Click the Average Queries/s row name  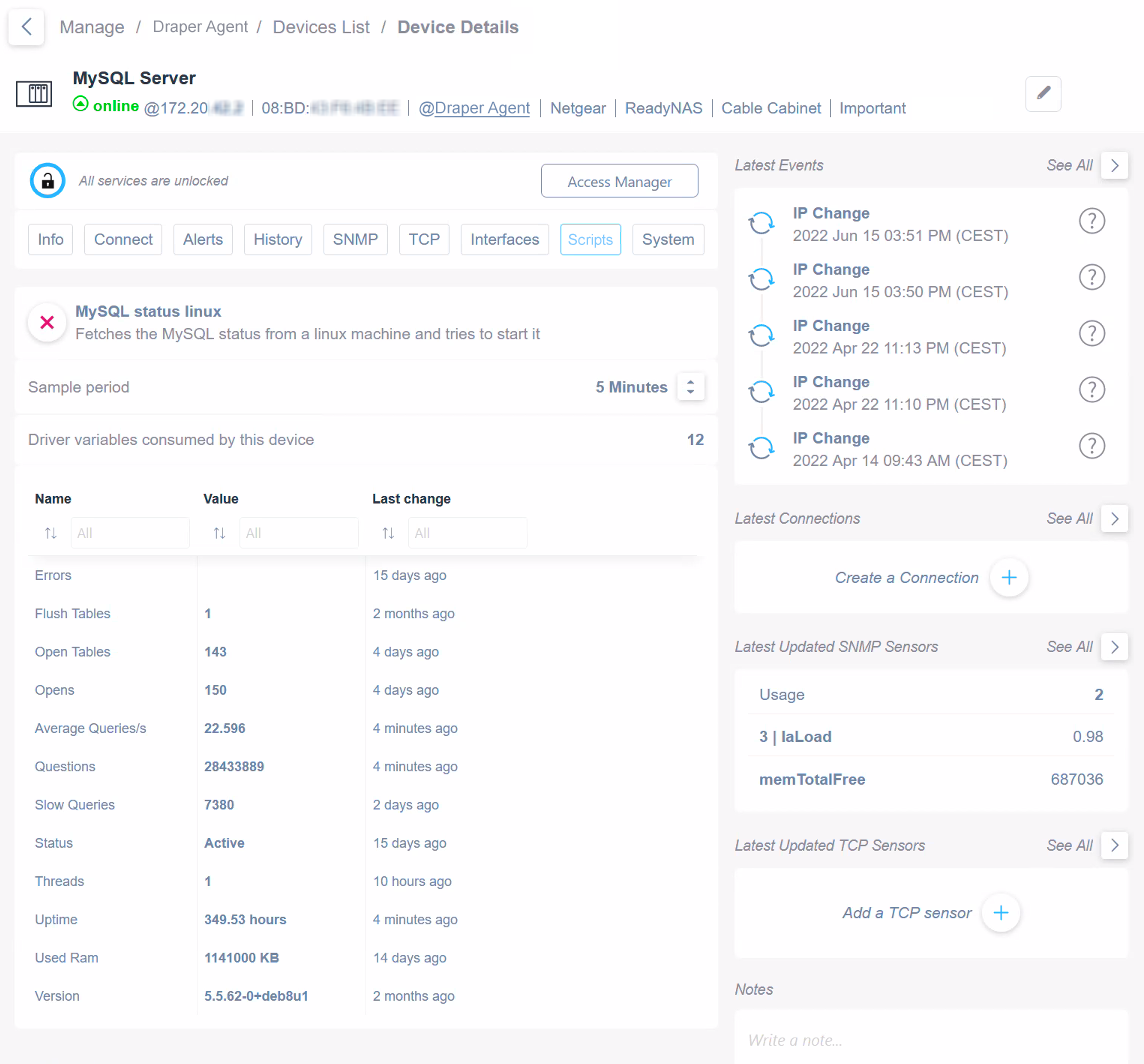point(90,728)
